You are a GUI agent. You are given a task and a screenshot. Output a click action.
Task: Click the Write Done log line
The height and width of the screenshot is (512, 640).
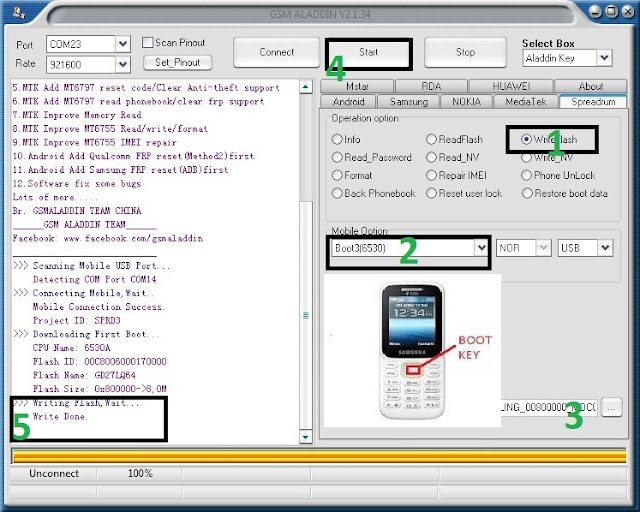(x=60, y=416)
